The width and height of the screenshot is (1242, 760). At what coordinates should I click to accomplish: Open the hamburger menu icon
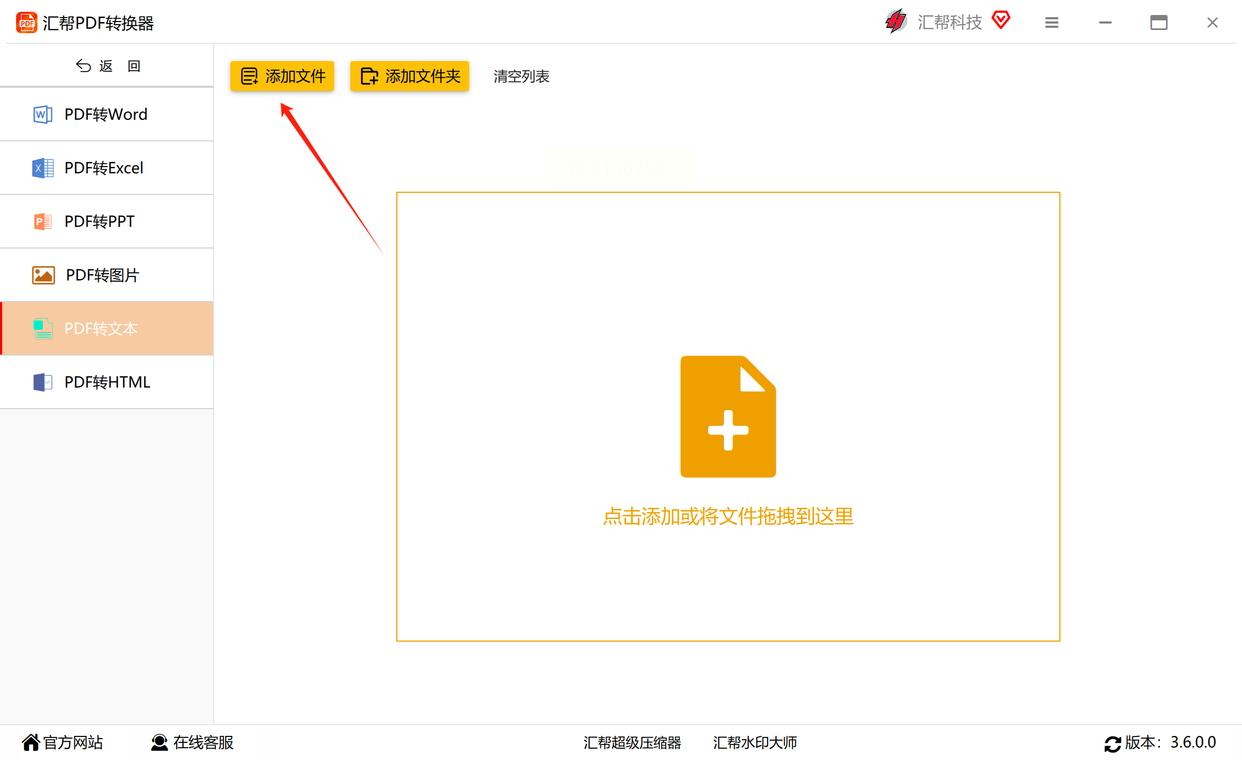click(x=1052, y=22)
